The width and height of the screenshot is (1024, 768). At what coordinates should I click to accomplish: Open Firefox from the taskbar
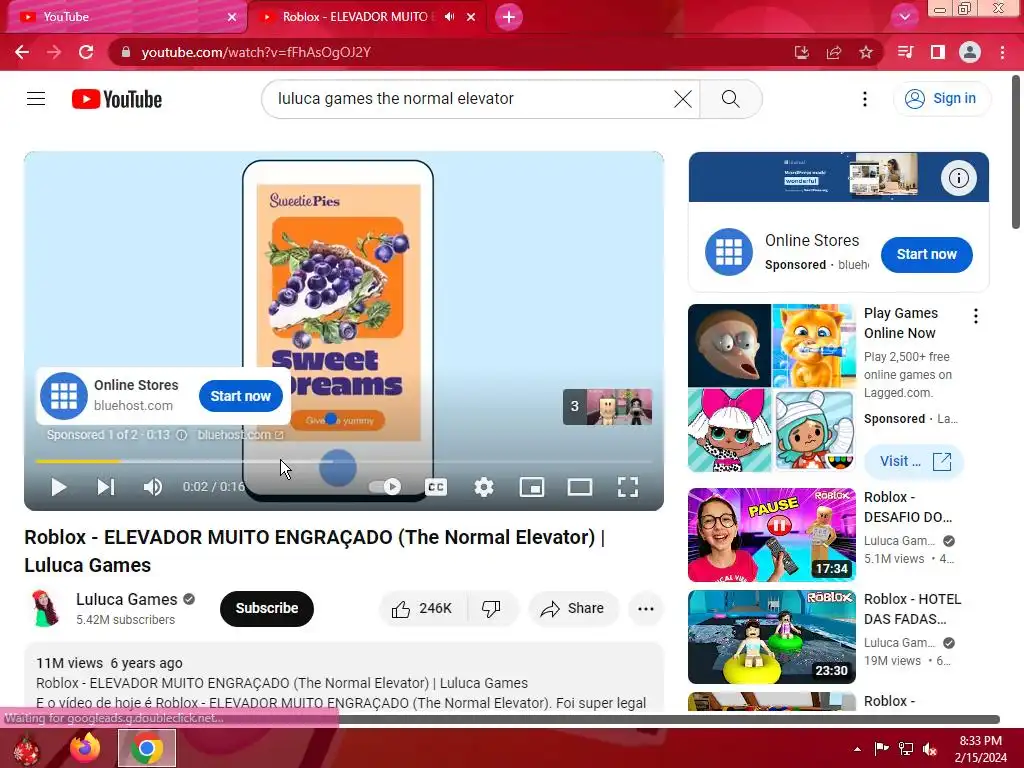(86, 748)
